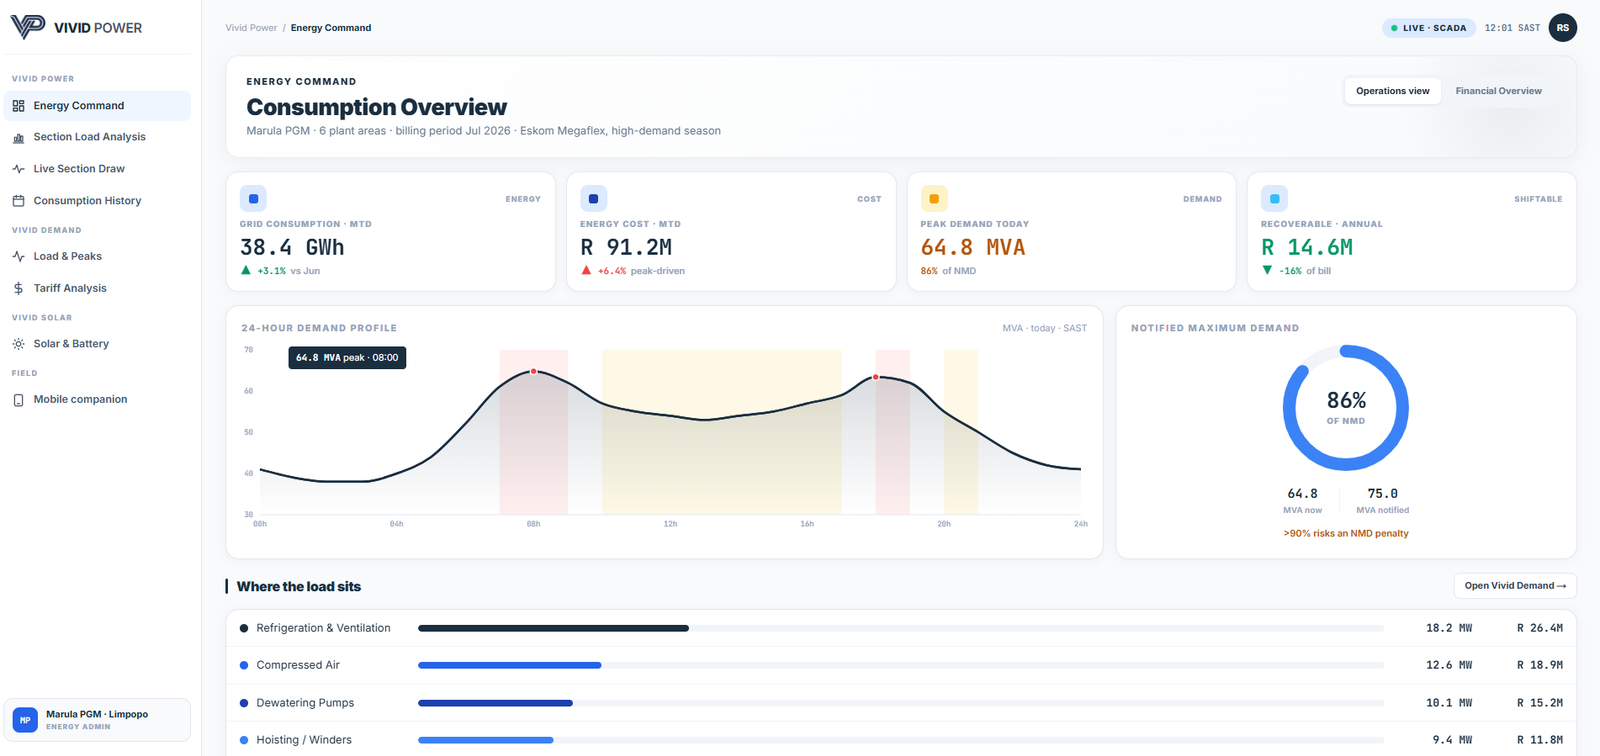The height and width of the screenshot is (756, 1600).
Task: Click the 64.8 MVA peak demand value
Action: pyautogui.click(x=973, y=247)
